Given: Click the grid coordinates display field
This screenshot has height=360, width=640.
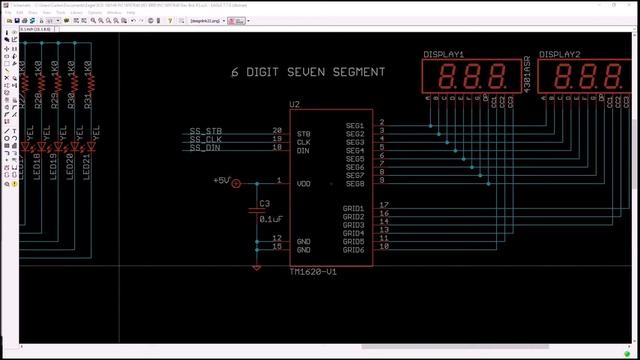Looking at the screenshot, I should click(x=37, y=29).
